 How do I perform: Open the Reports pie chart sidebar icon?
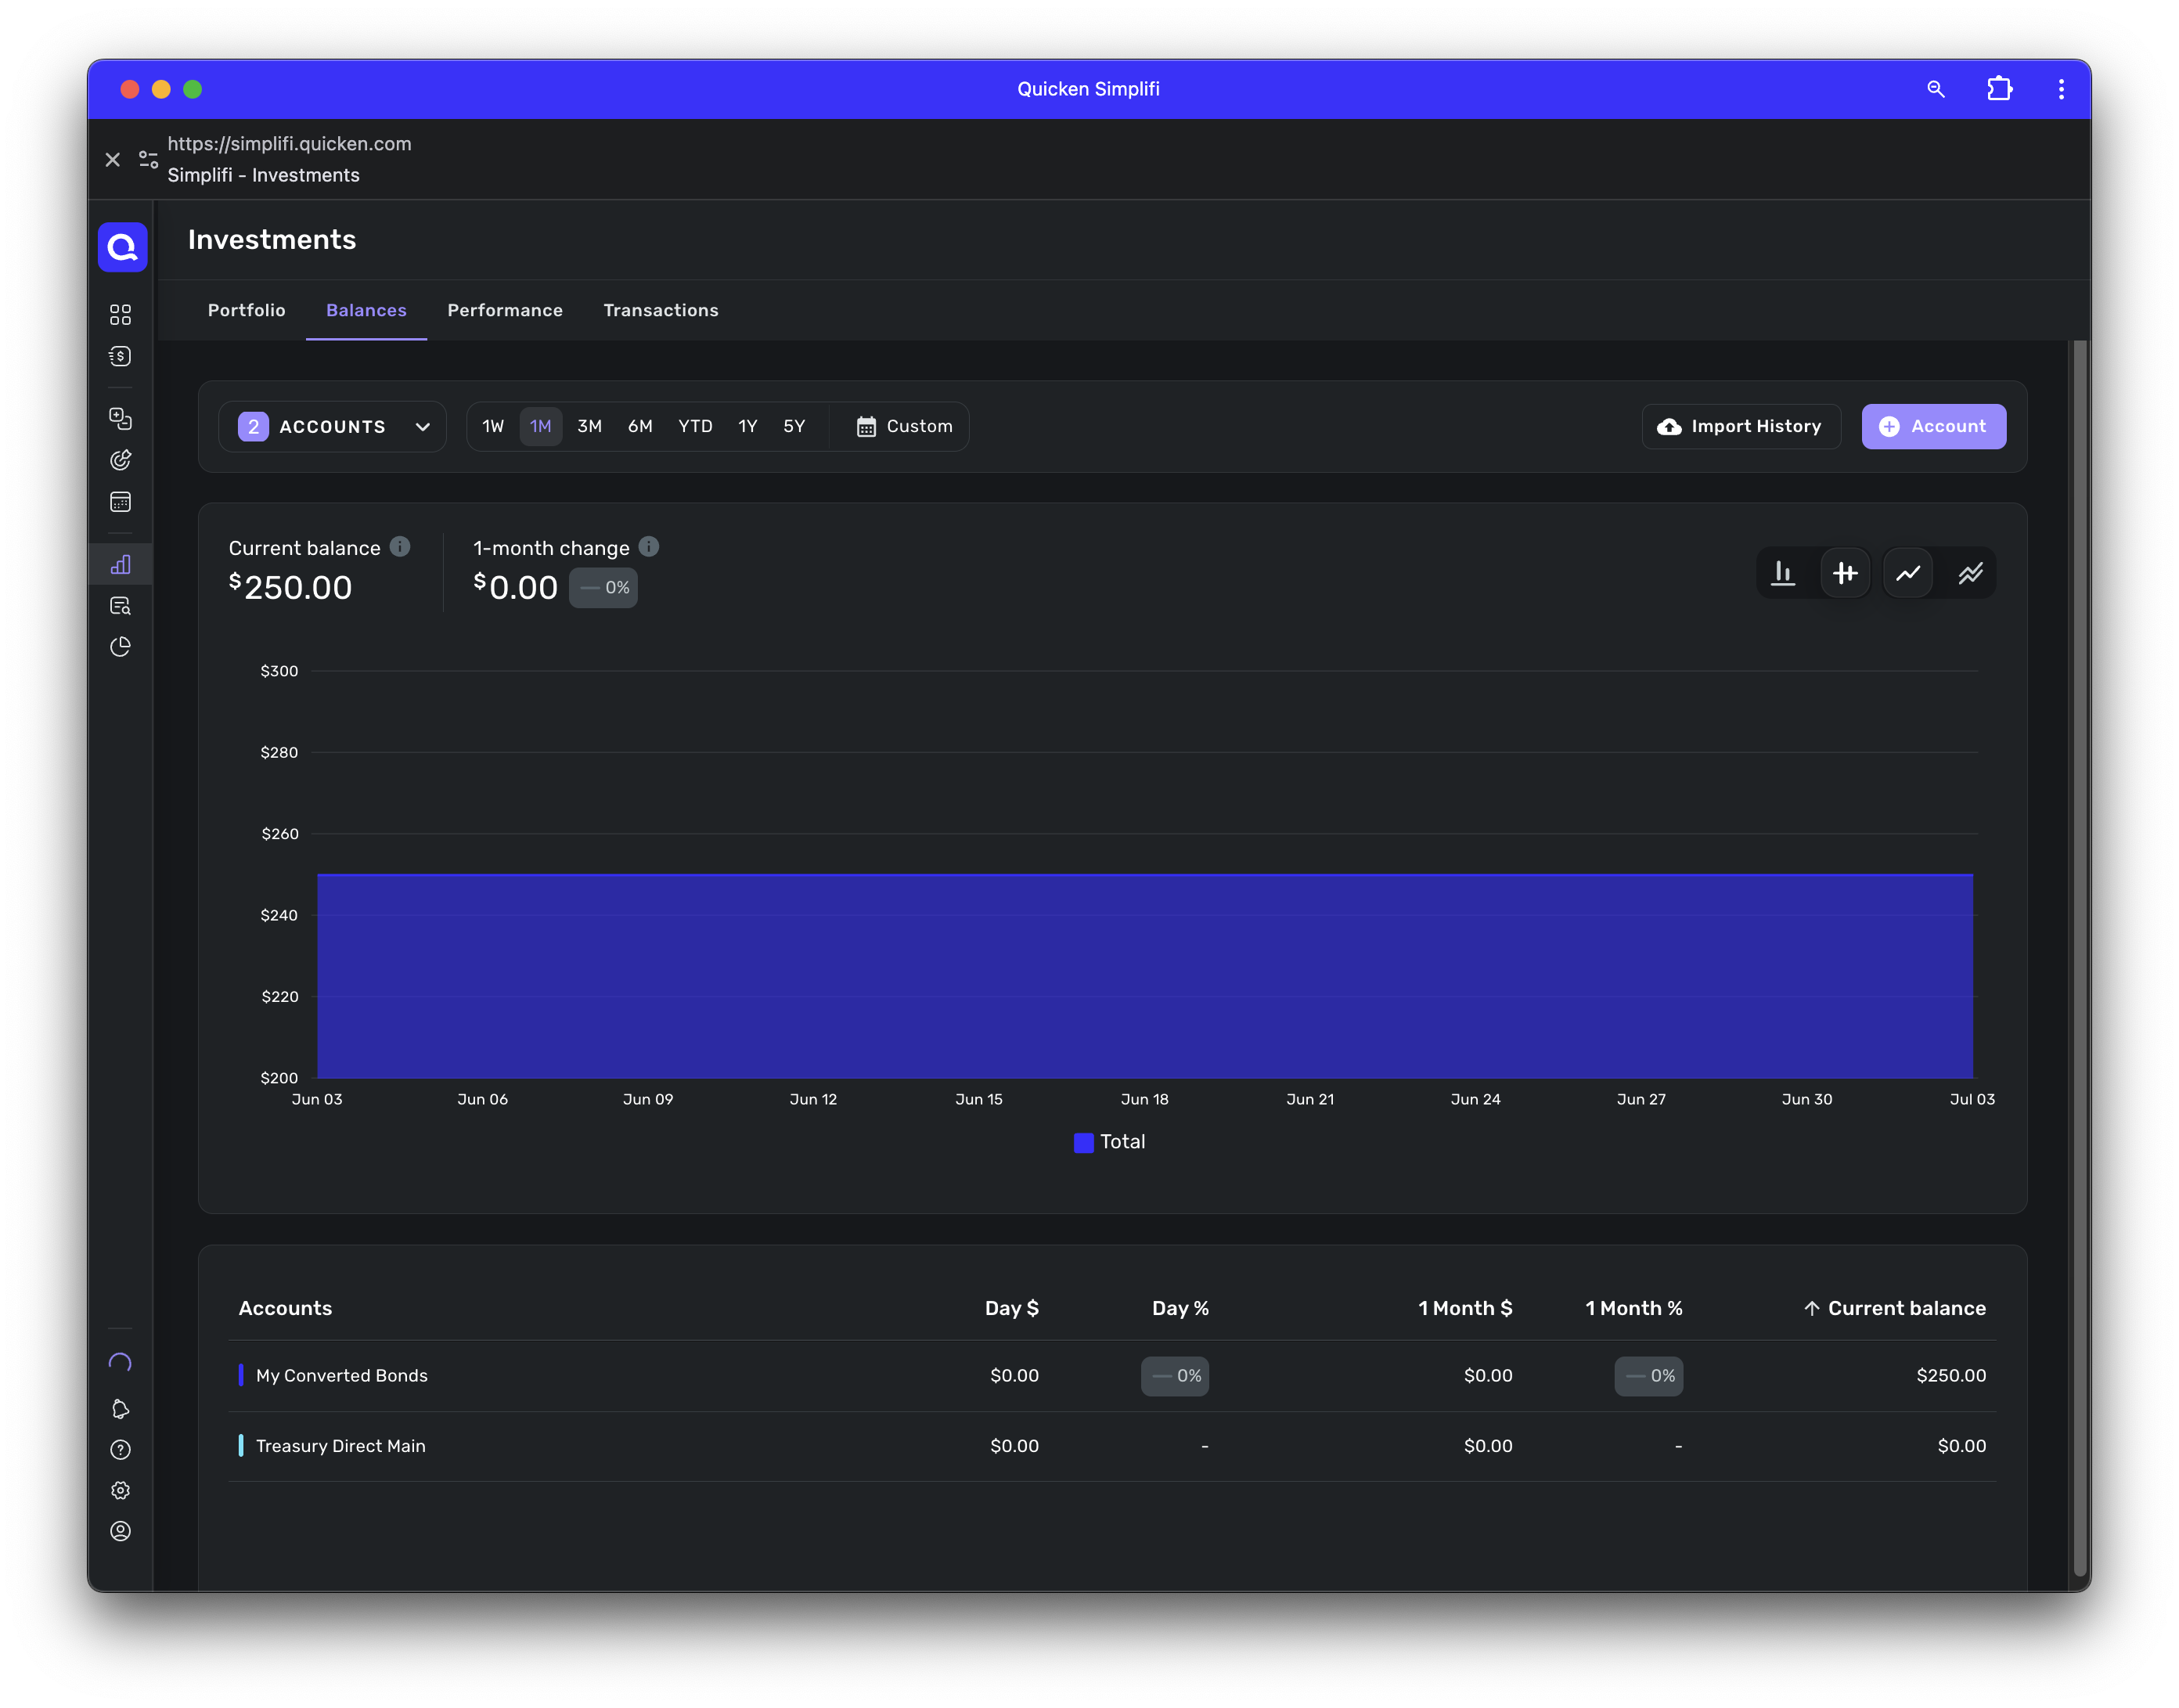[120, 647]
